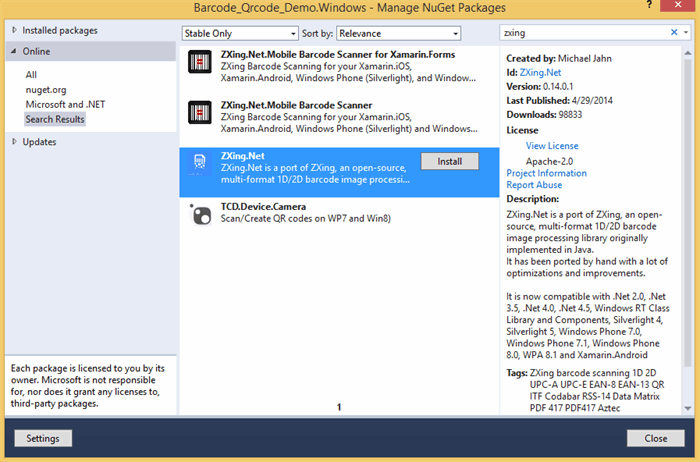Open the View License link
700x462 pixels.
[x=552, y=146]
